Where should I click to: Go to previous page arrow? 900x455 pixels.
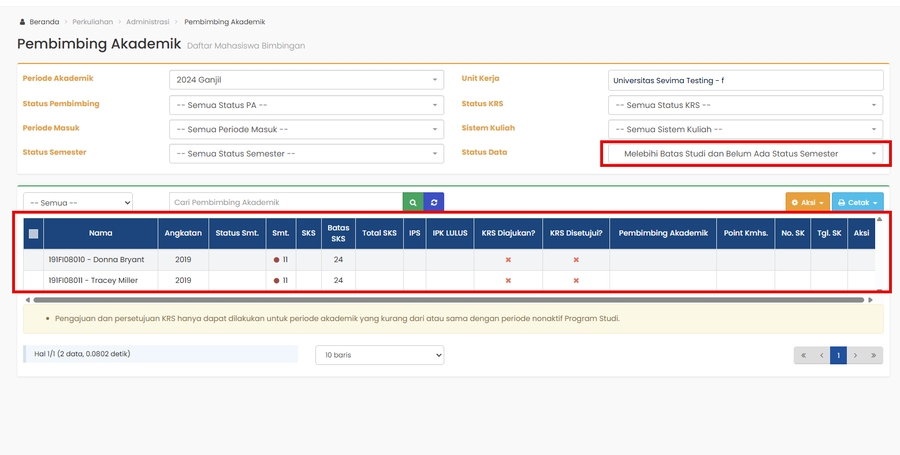pos(821,355)
